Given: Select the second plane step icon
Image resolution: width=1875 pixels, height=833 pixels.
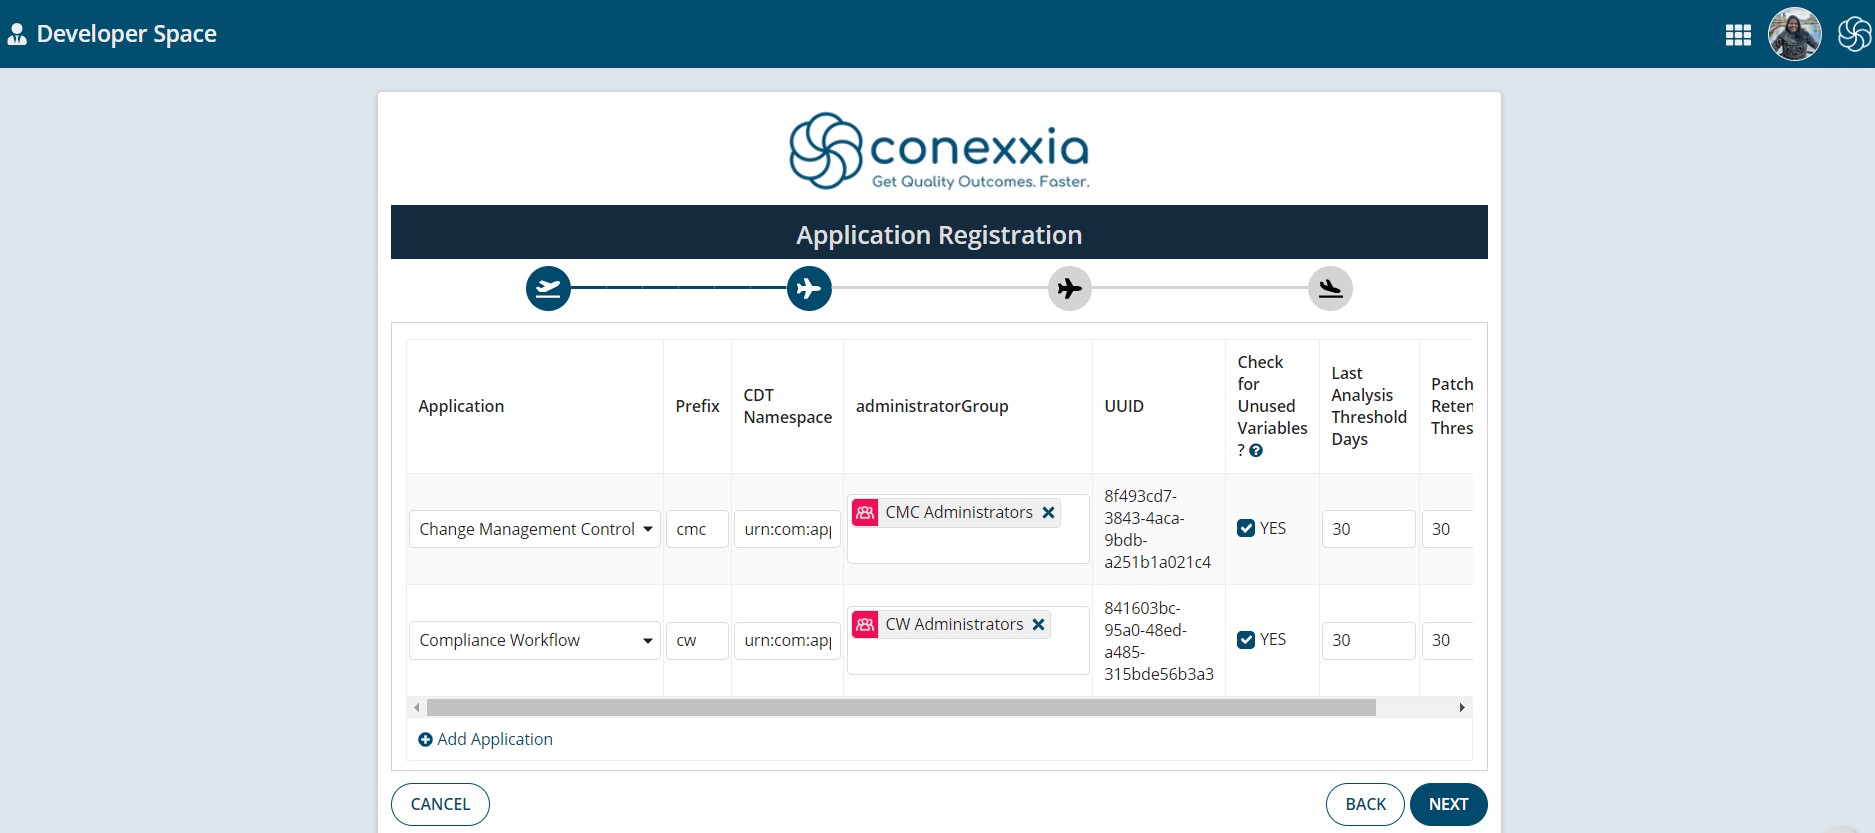Looking at the screenshot, I should (809, 289).
